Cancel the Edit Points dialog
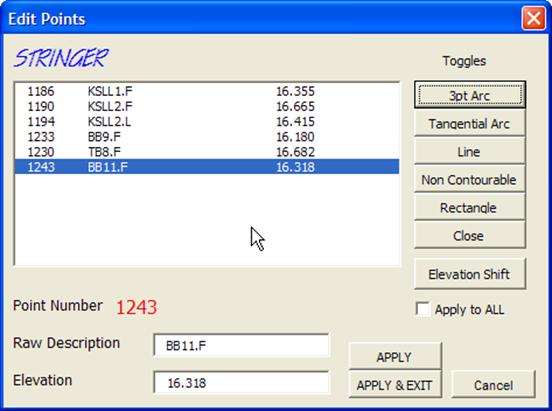 pyautogui.click(x=493, y=385)
